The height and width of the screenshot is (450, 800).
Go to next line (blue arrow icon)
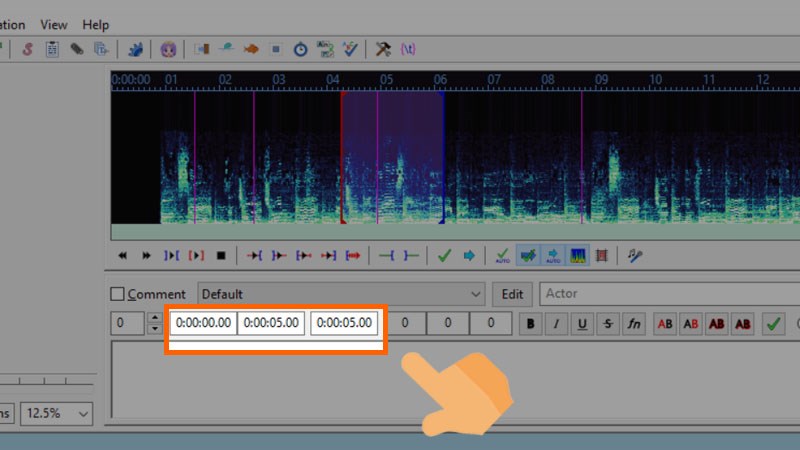point(469,256)
